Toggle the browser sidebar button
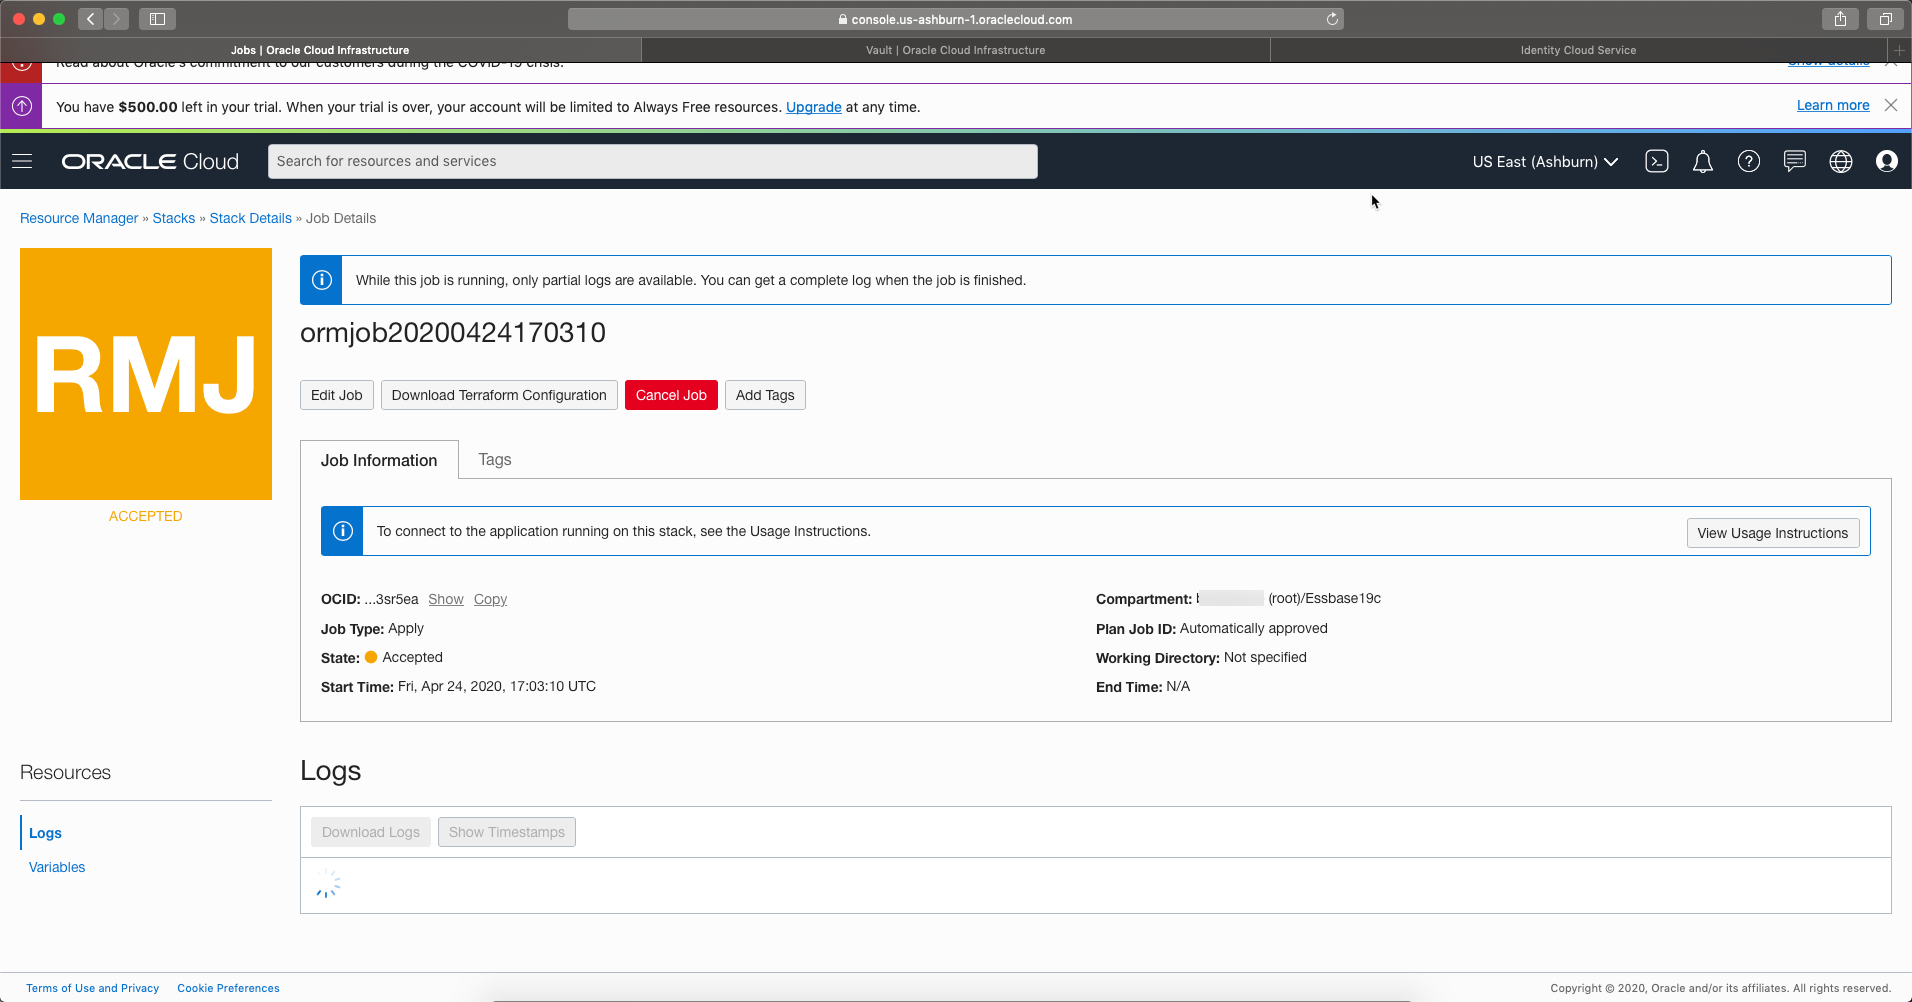 157,19
